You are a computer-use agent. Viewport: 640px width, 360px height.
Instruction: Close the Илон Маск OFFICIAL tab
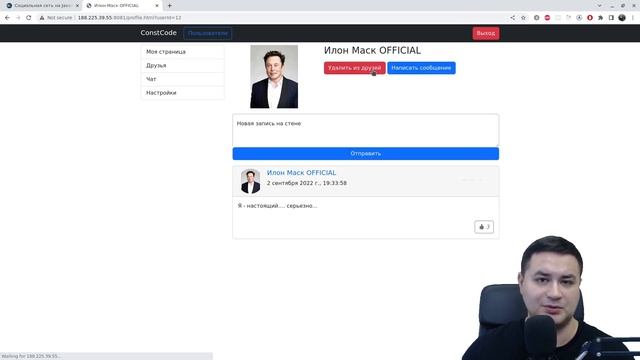[x=157, y=6]
